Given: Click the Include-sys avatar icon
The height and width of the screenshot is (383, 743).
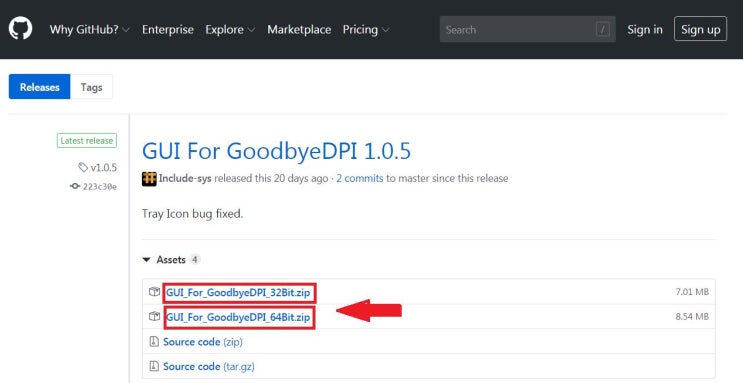Looking at the screenshot, I should pos(149,179).
